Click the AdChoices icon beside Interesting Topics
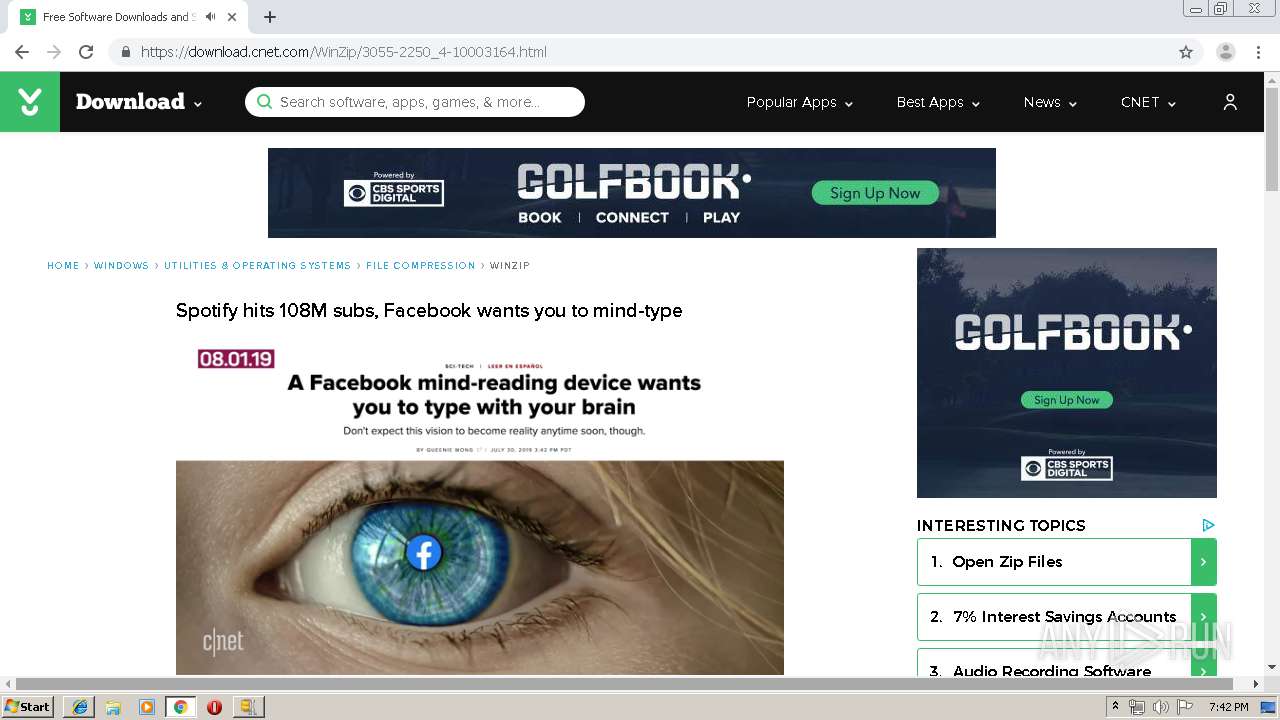The width and height of the screenshot is (1280, 720). tap(1208, 525)
